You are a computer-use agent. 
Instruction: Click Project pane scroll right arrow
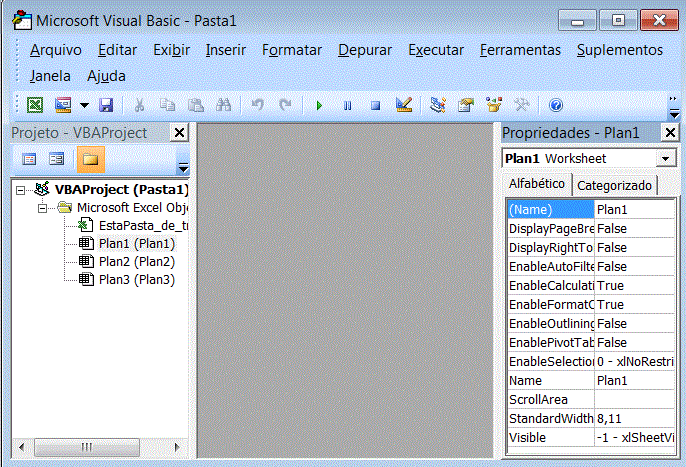[177, 447]
